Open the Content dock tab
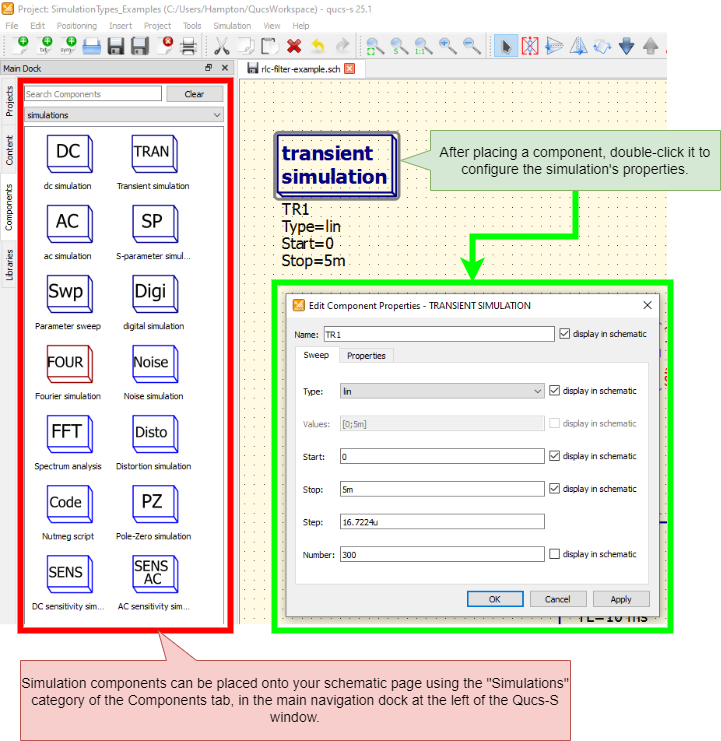The height and width of the screenshot is (741, 721). click(9, 150)
